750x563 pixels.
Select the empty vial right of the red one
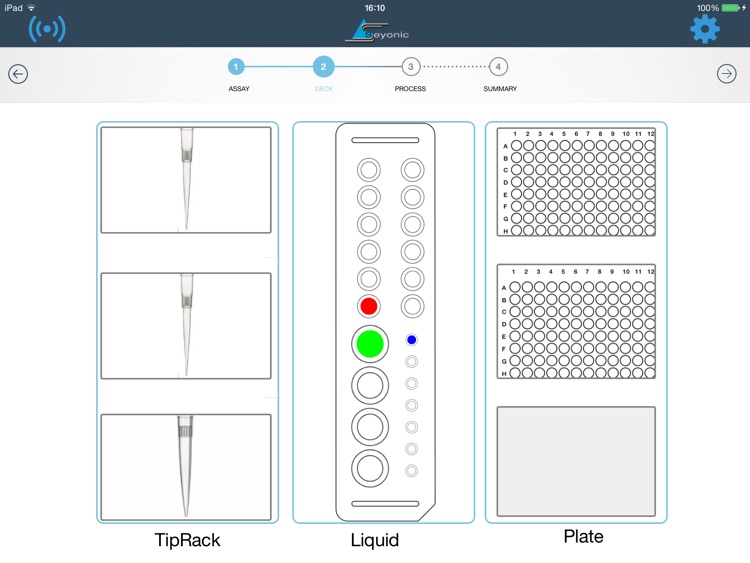point(412,306)
